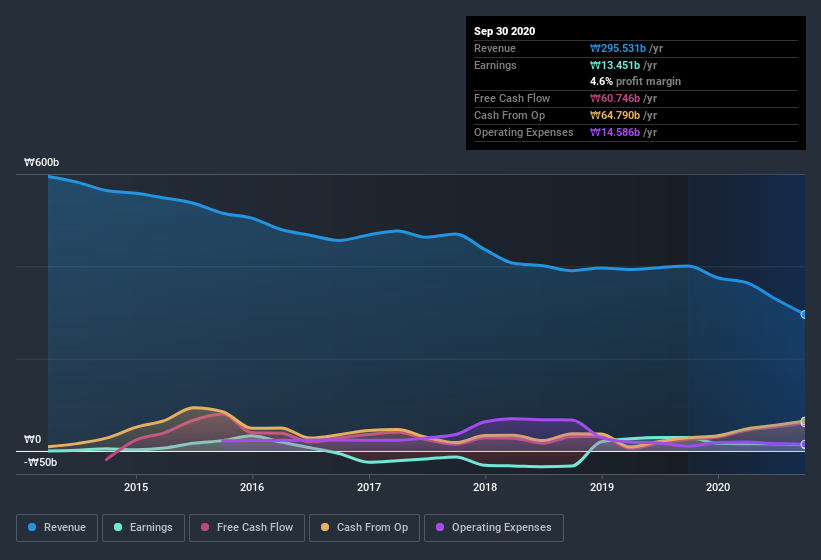Click the 2015 x-axis label
The image size is (821, 560).
pyautogui.click(x=136, y=487)
